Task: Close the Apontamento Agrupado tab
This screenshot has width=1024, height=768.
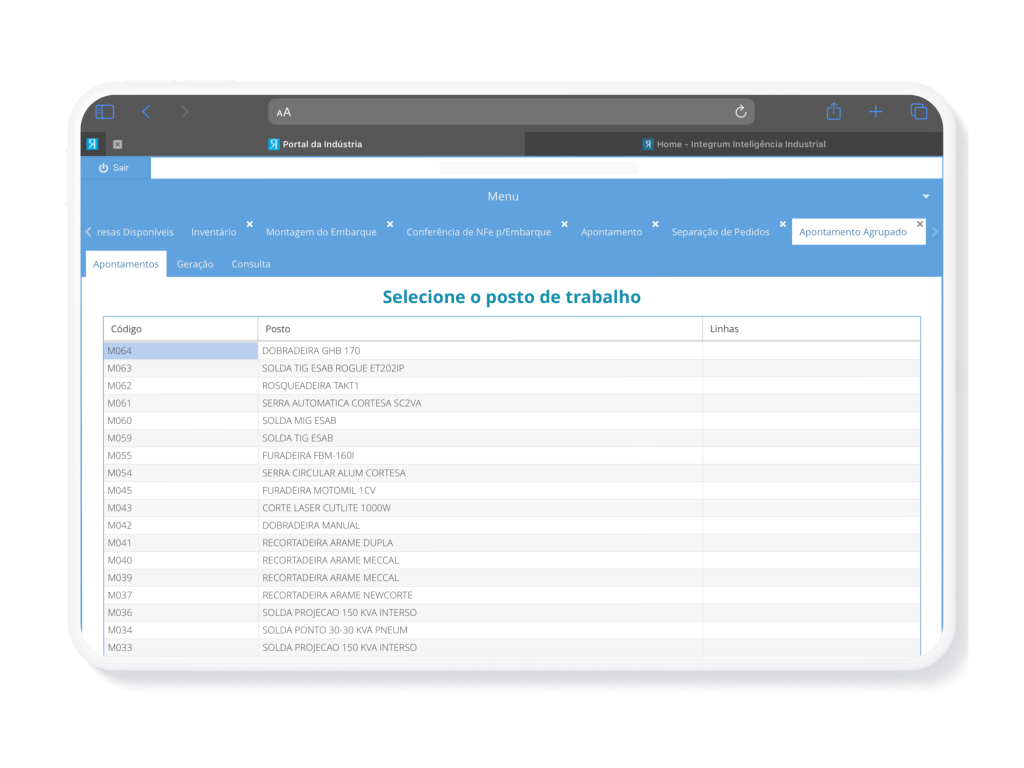Action: coord(920,224)
